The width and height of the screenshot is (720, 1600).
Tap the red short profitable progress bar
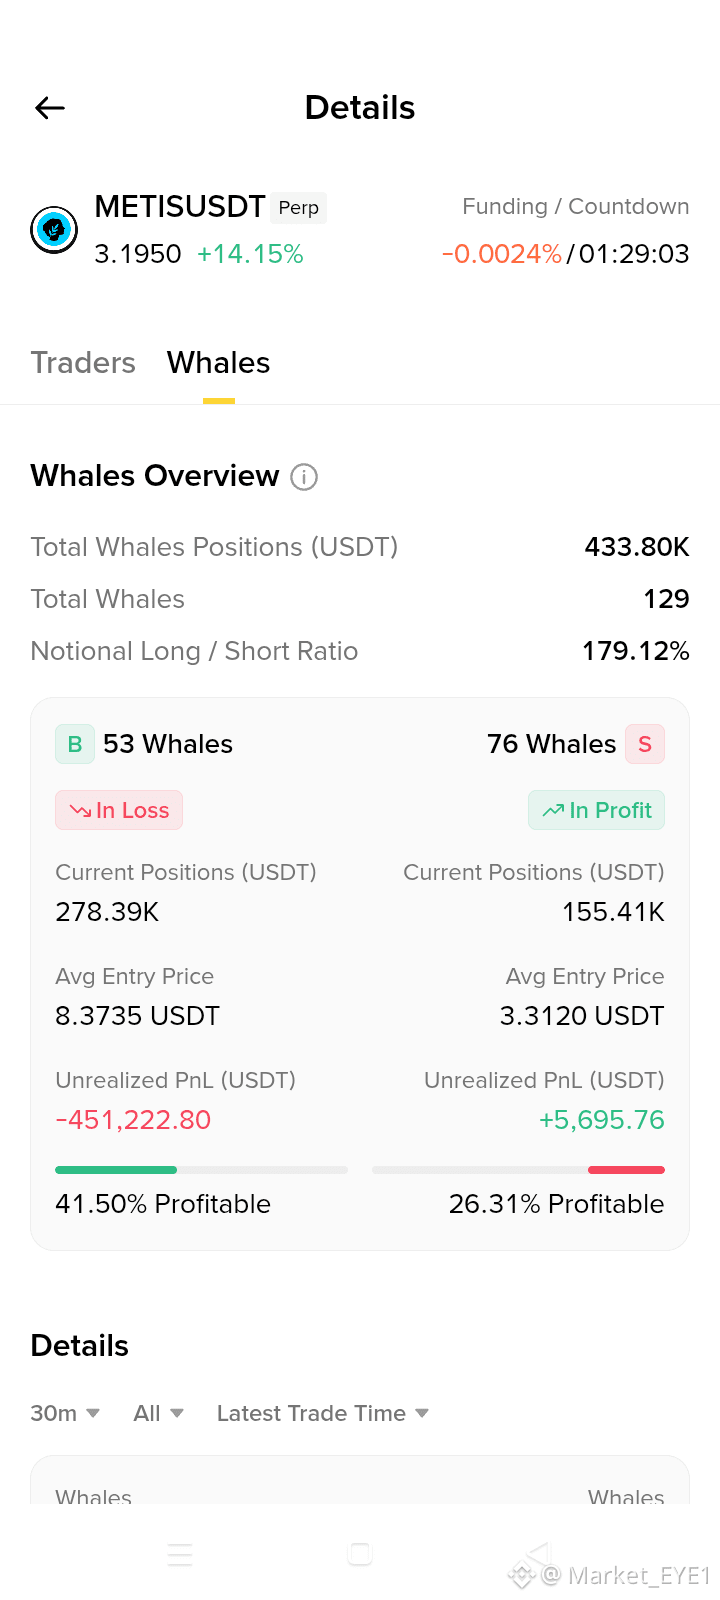coord(626,1170)
